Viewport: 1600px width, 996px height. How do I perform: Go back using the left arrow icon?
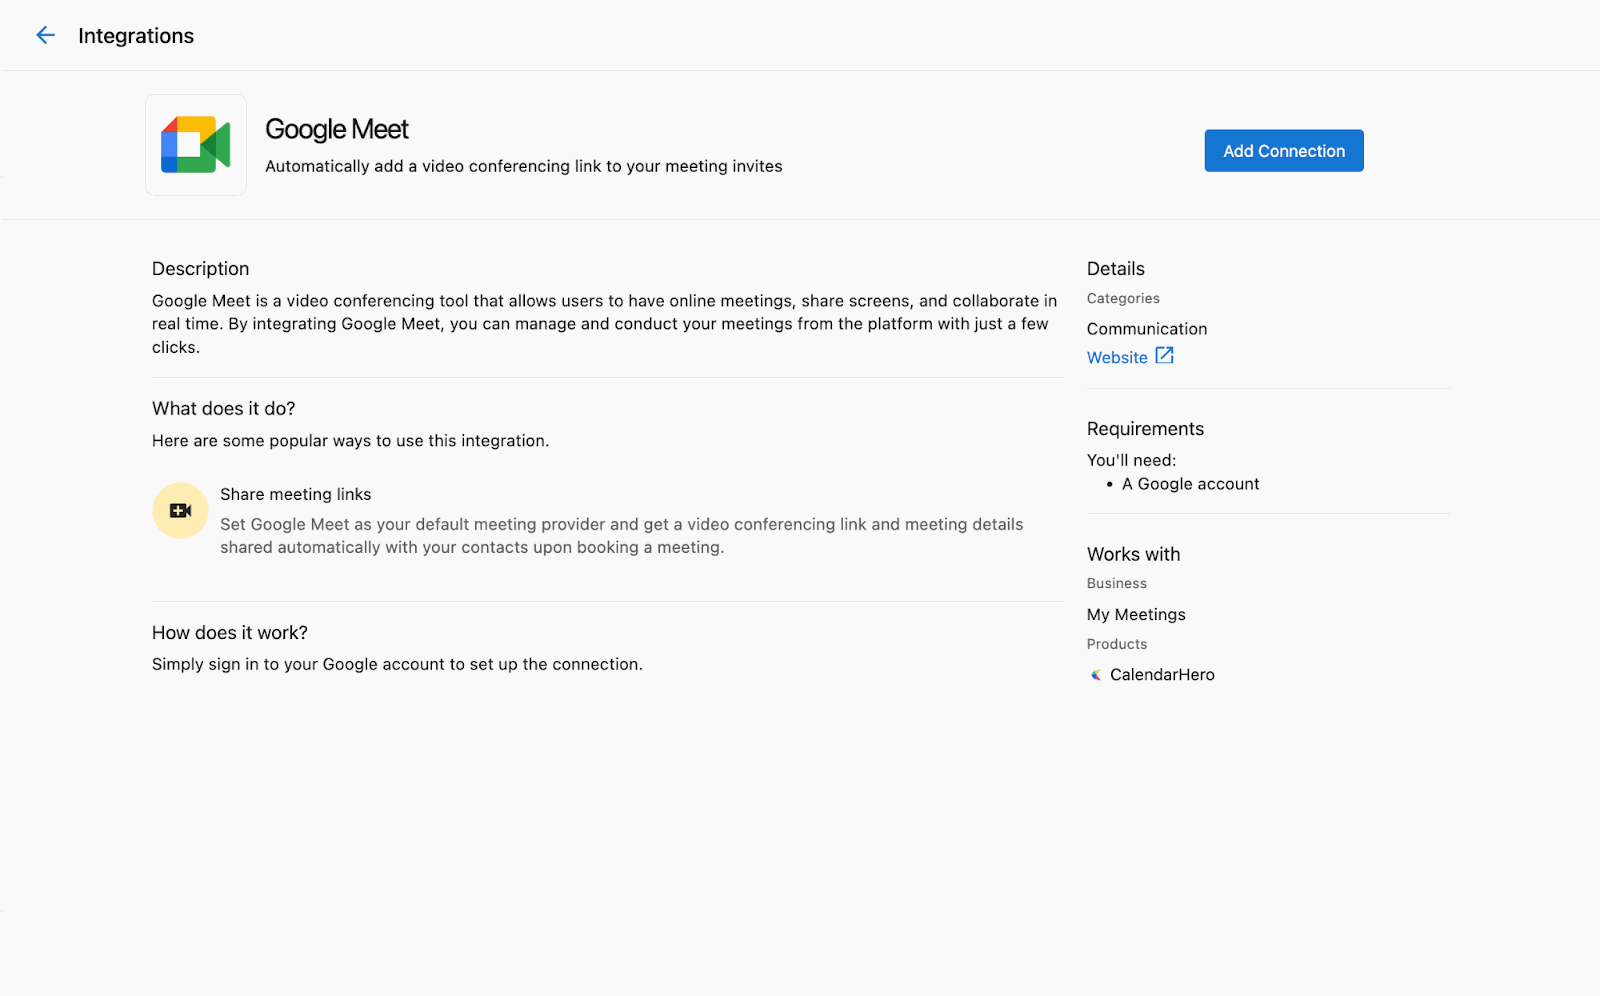tap(45, 36)
